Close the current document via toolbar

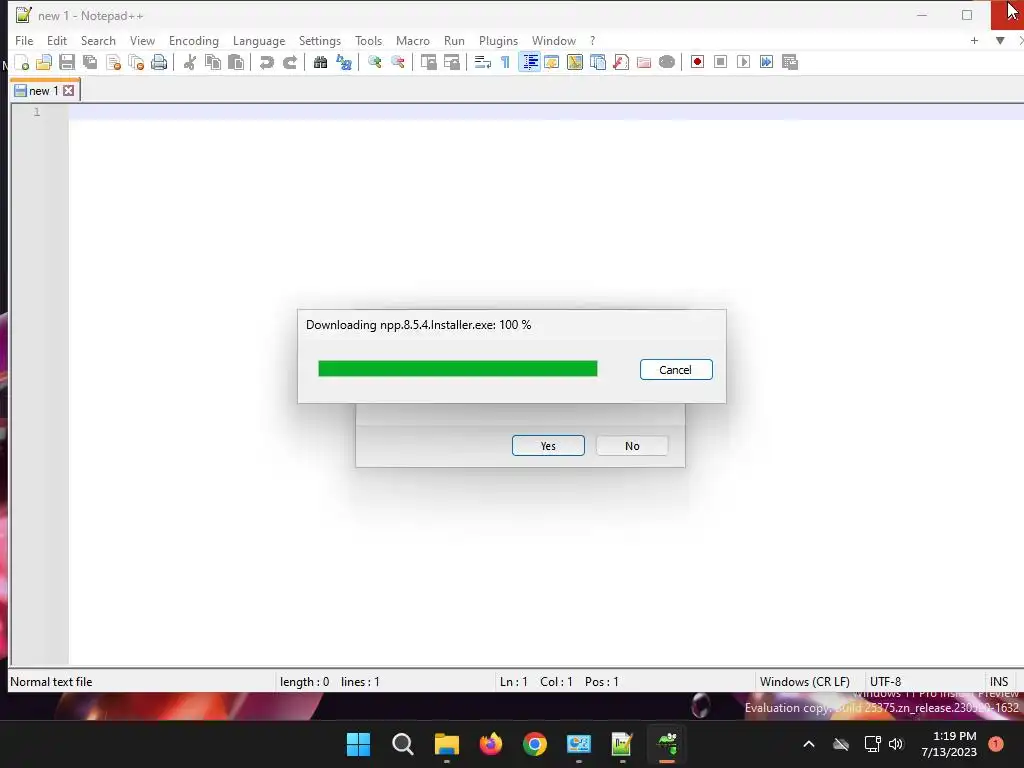(114, 62)
